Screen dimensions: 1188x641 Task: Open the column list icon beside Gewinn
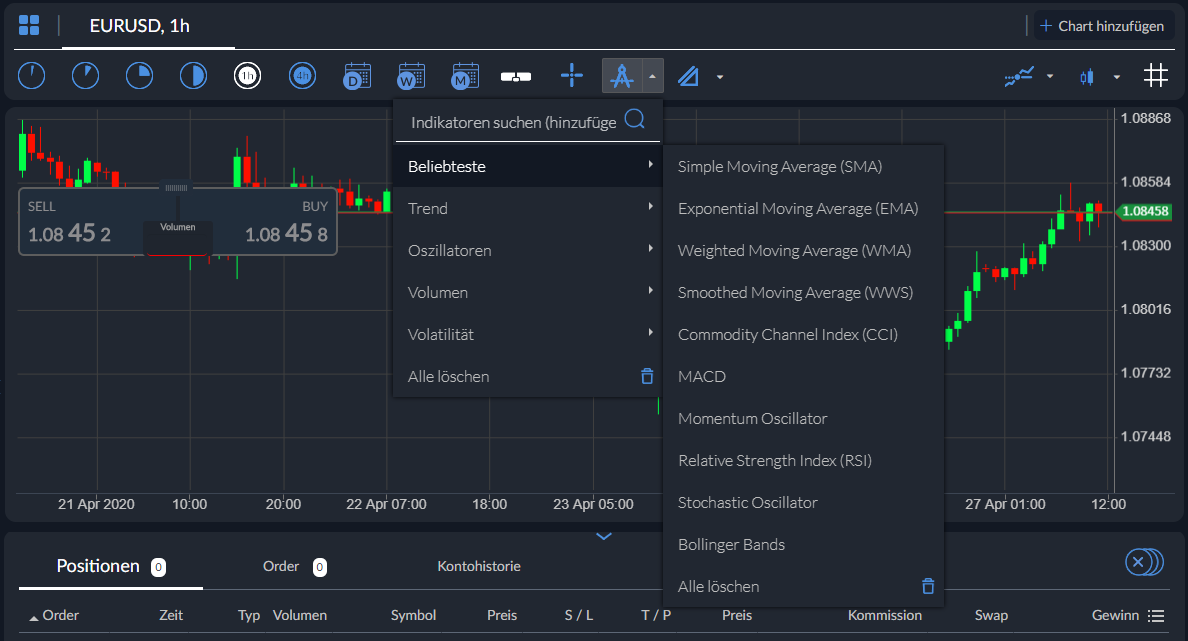tap(1156, 615)
